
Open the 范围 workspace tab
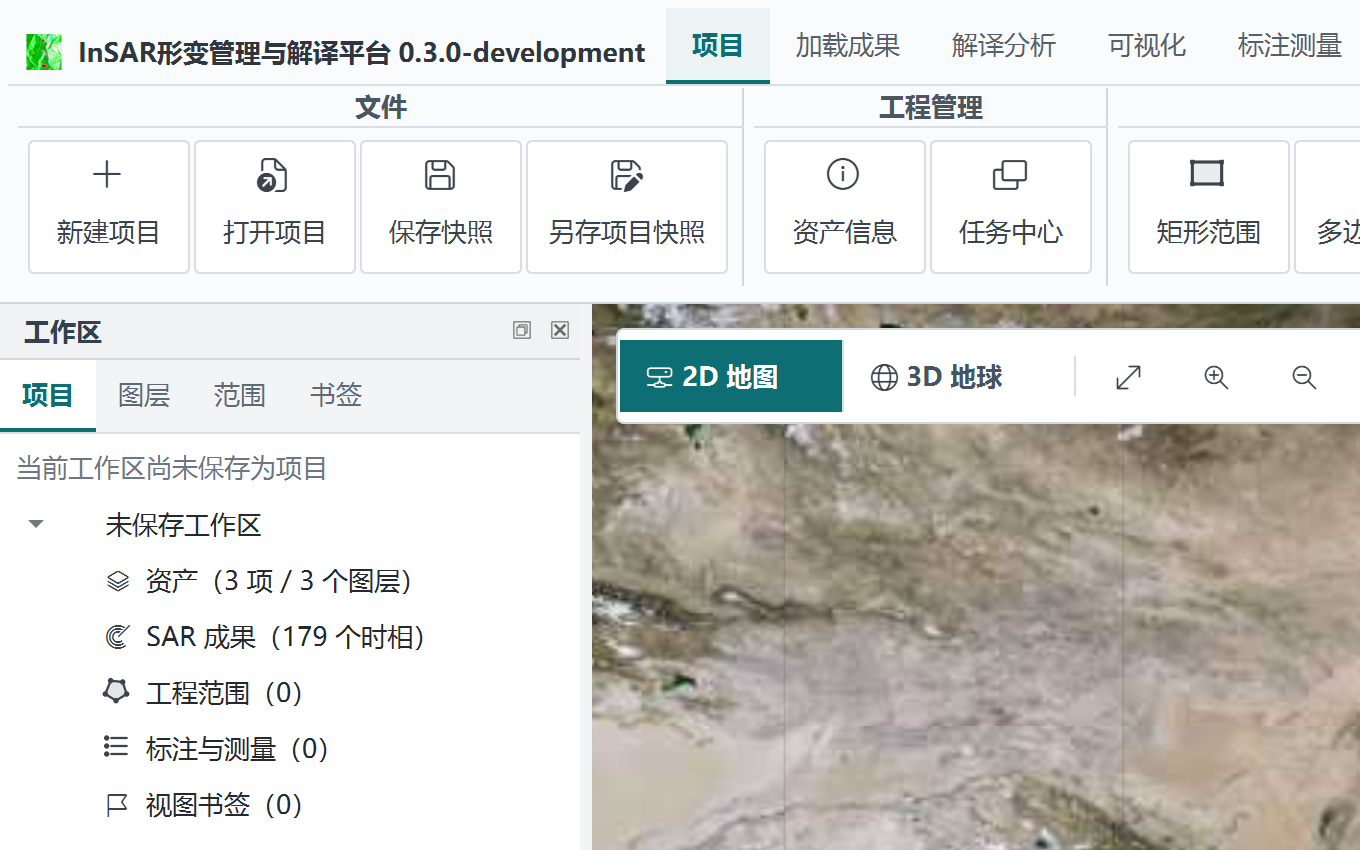[x=240, y=396]
